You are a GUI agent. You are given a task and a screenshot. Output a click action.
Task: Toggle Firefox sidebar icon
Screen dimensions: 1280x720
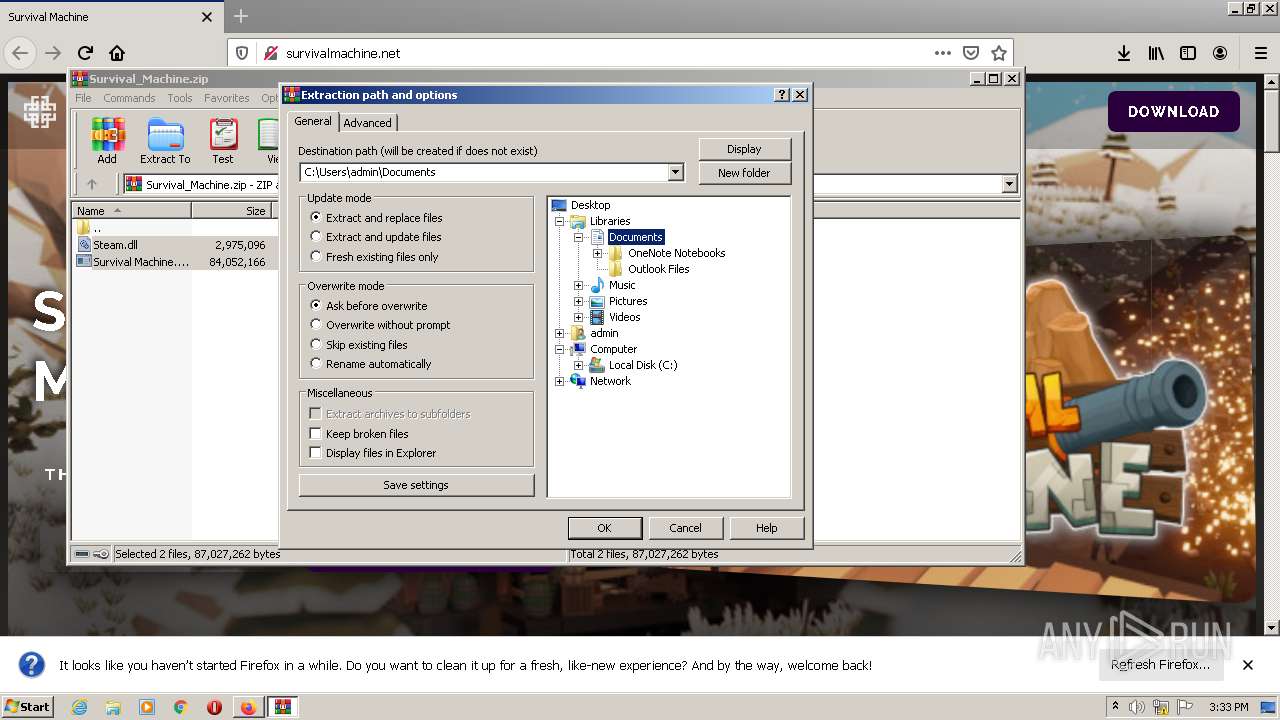tap(1188, 53)
